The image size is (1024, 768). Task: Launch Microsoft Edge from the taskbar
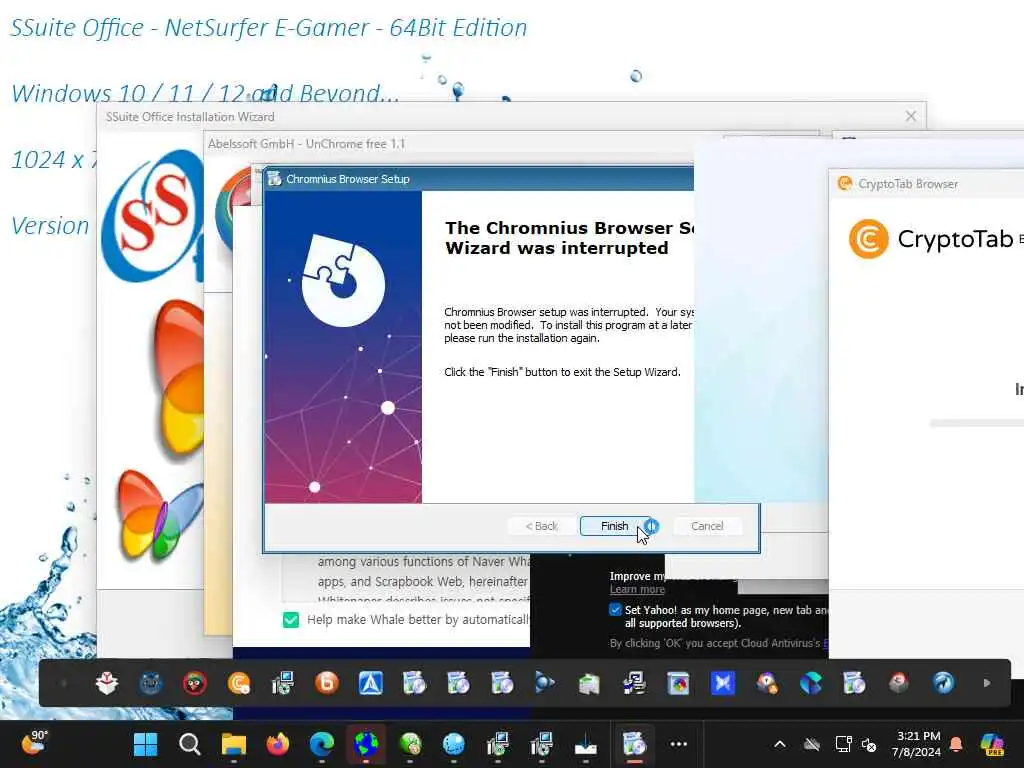tap(321, 744)
